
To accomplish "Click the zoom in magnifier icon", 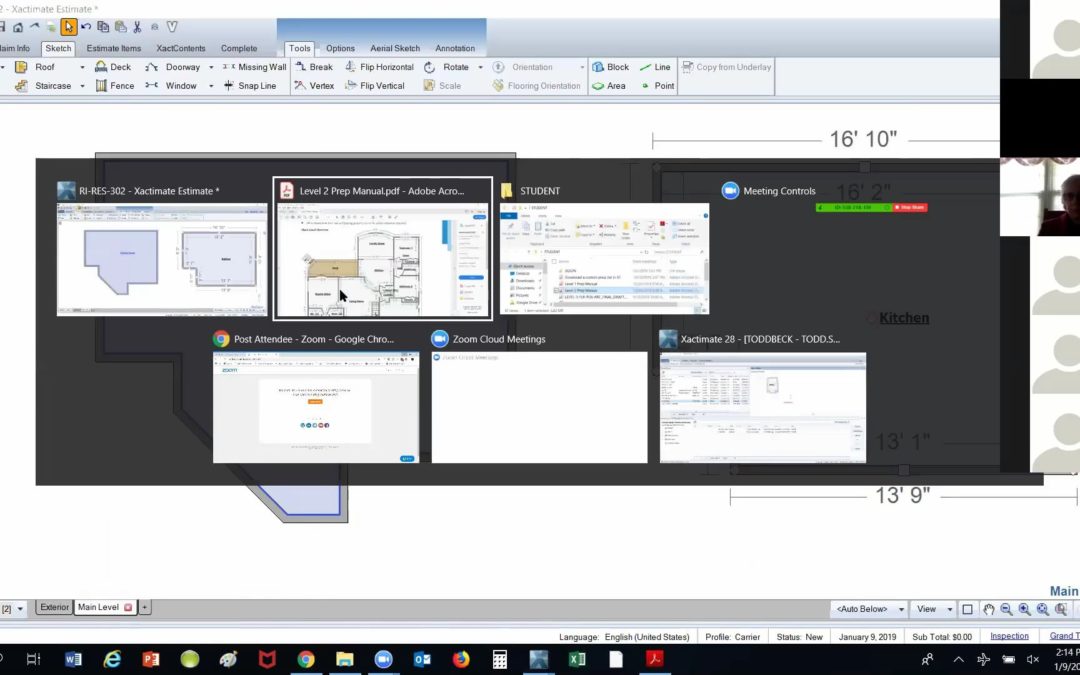I will pos(1024,609).
